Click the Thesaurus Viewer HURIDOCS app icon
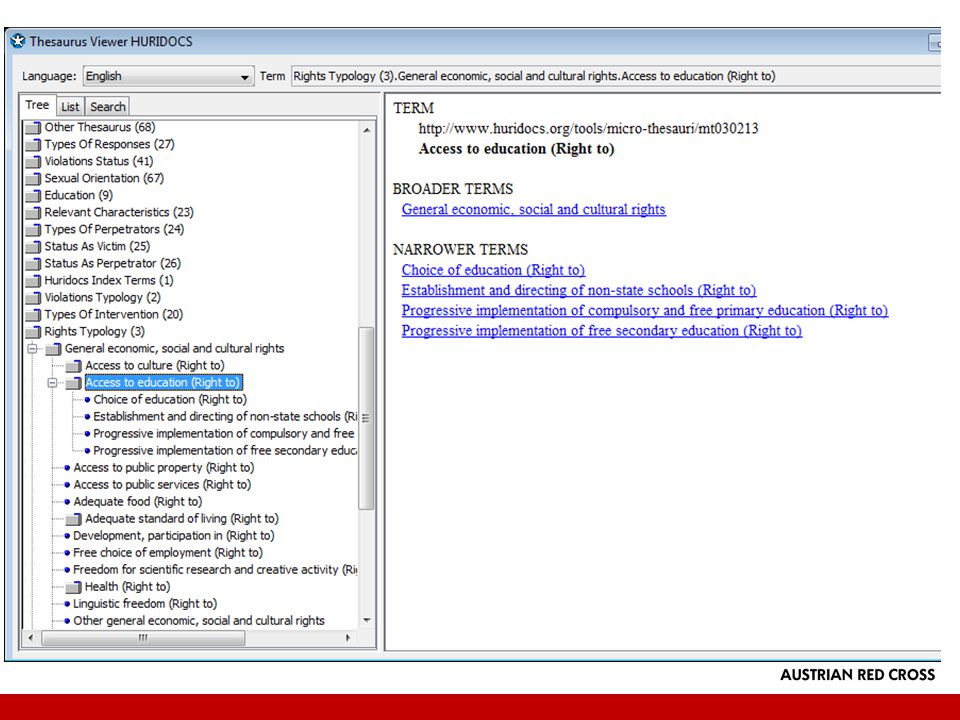This screenshot has width=960, height=720. (x=18, y=41)
